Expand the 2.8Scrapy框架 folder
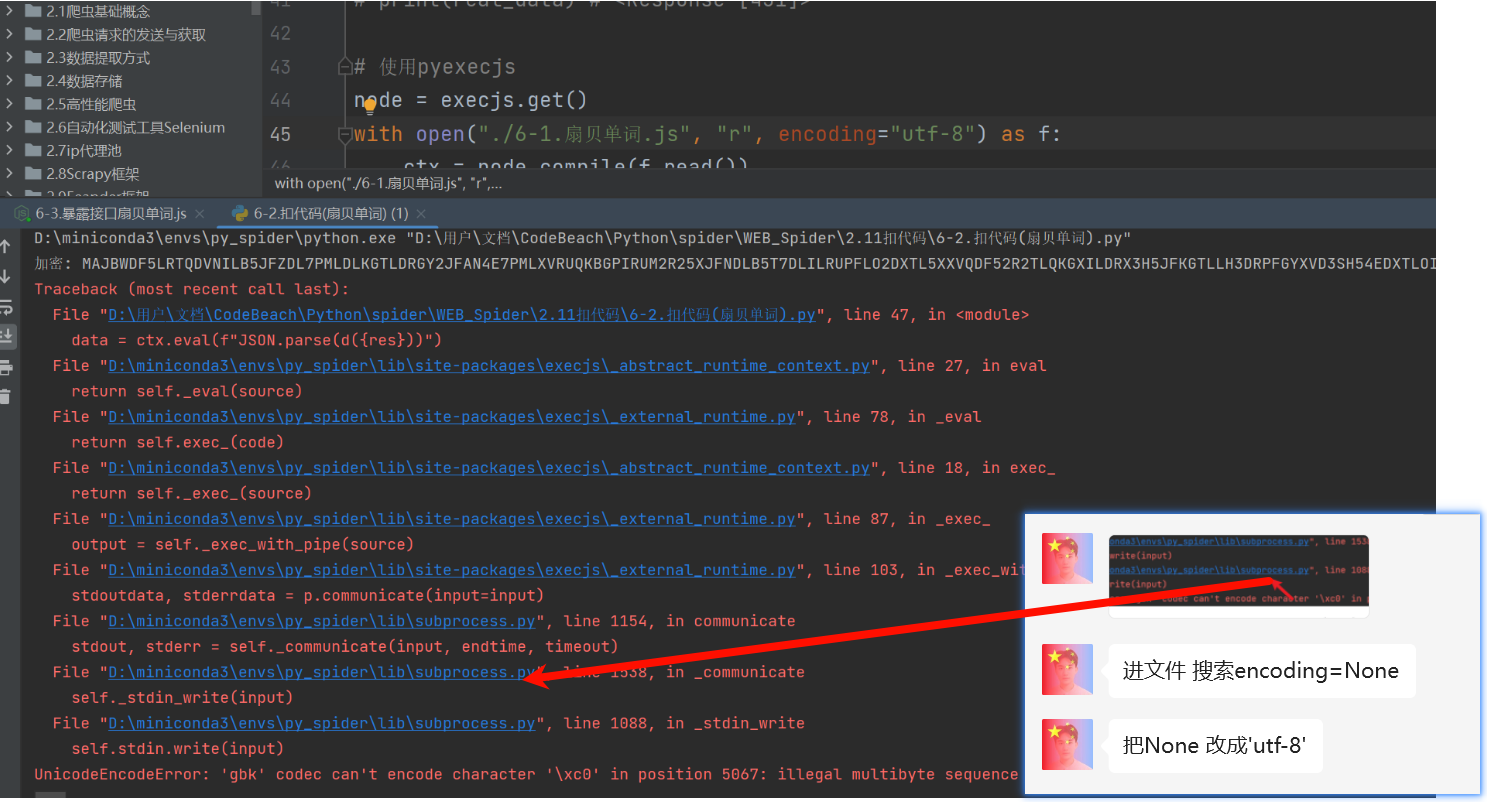Viewport: 1487px width, 802px height. point(9,173)
